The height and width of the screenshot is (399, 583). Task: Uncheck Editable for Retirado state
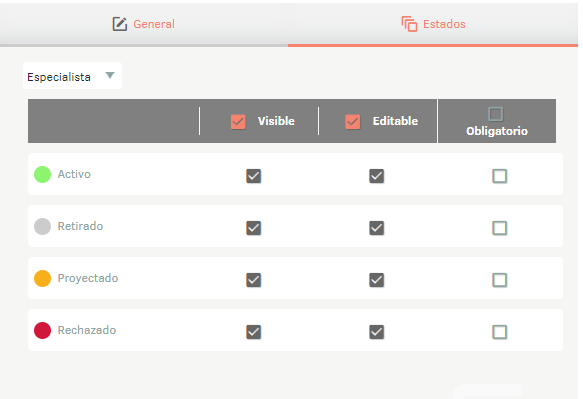pyautogui.click(x=376, y=228)
